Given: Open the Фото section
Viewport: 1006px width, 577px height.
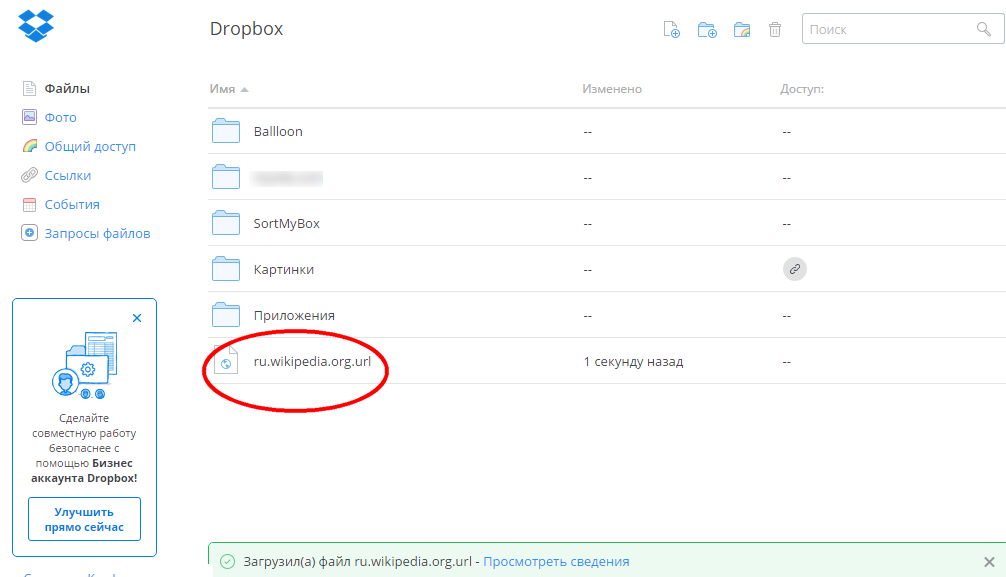Looking at the screenshot, I should (60, 117).
